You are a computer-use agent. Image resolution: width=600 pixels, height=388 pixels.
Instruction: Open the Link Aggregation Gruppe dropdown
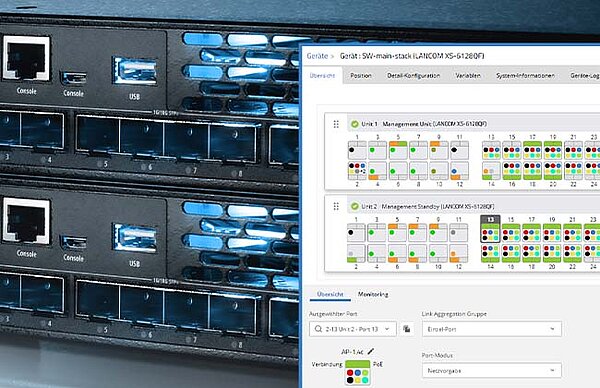tap(492, 329)
